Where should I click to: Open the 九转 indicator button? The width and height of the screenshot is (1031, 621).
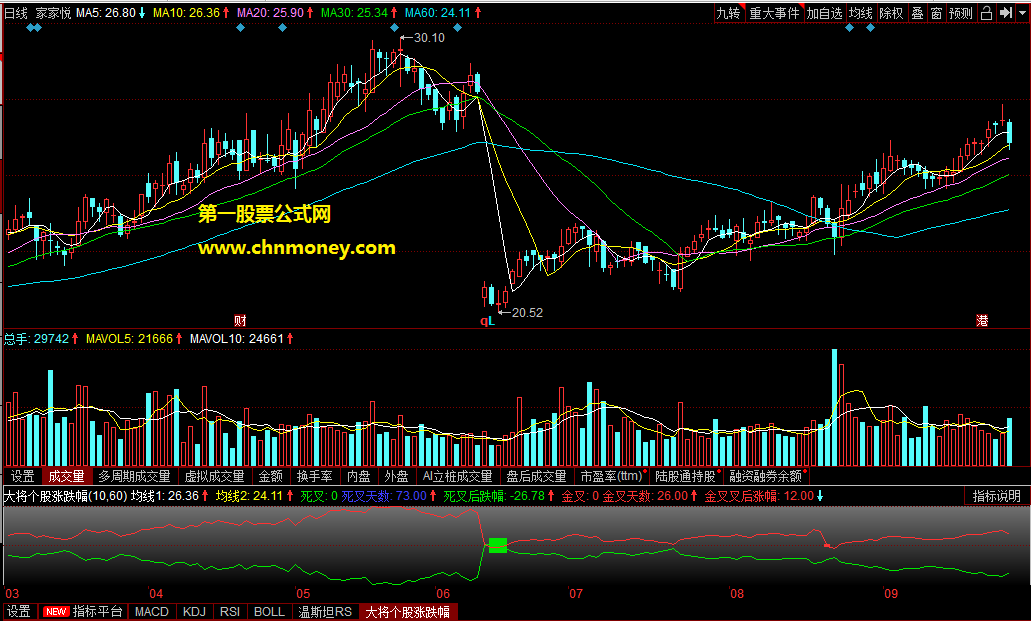(x=729, y=13)
